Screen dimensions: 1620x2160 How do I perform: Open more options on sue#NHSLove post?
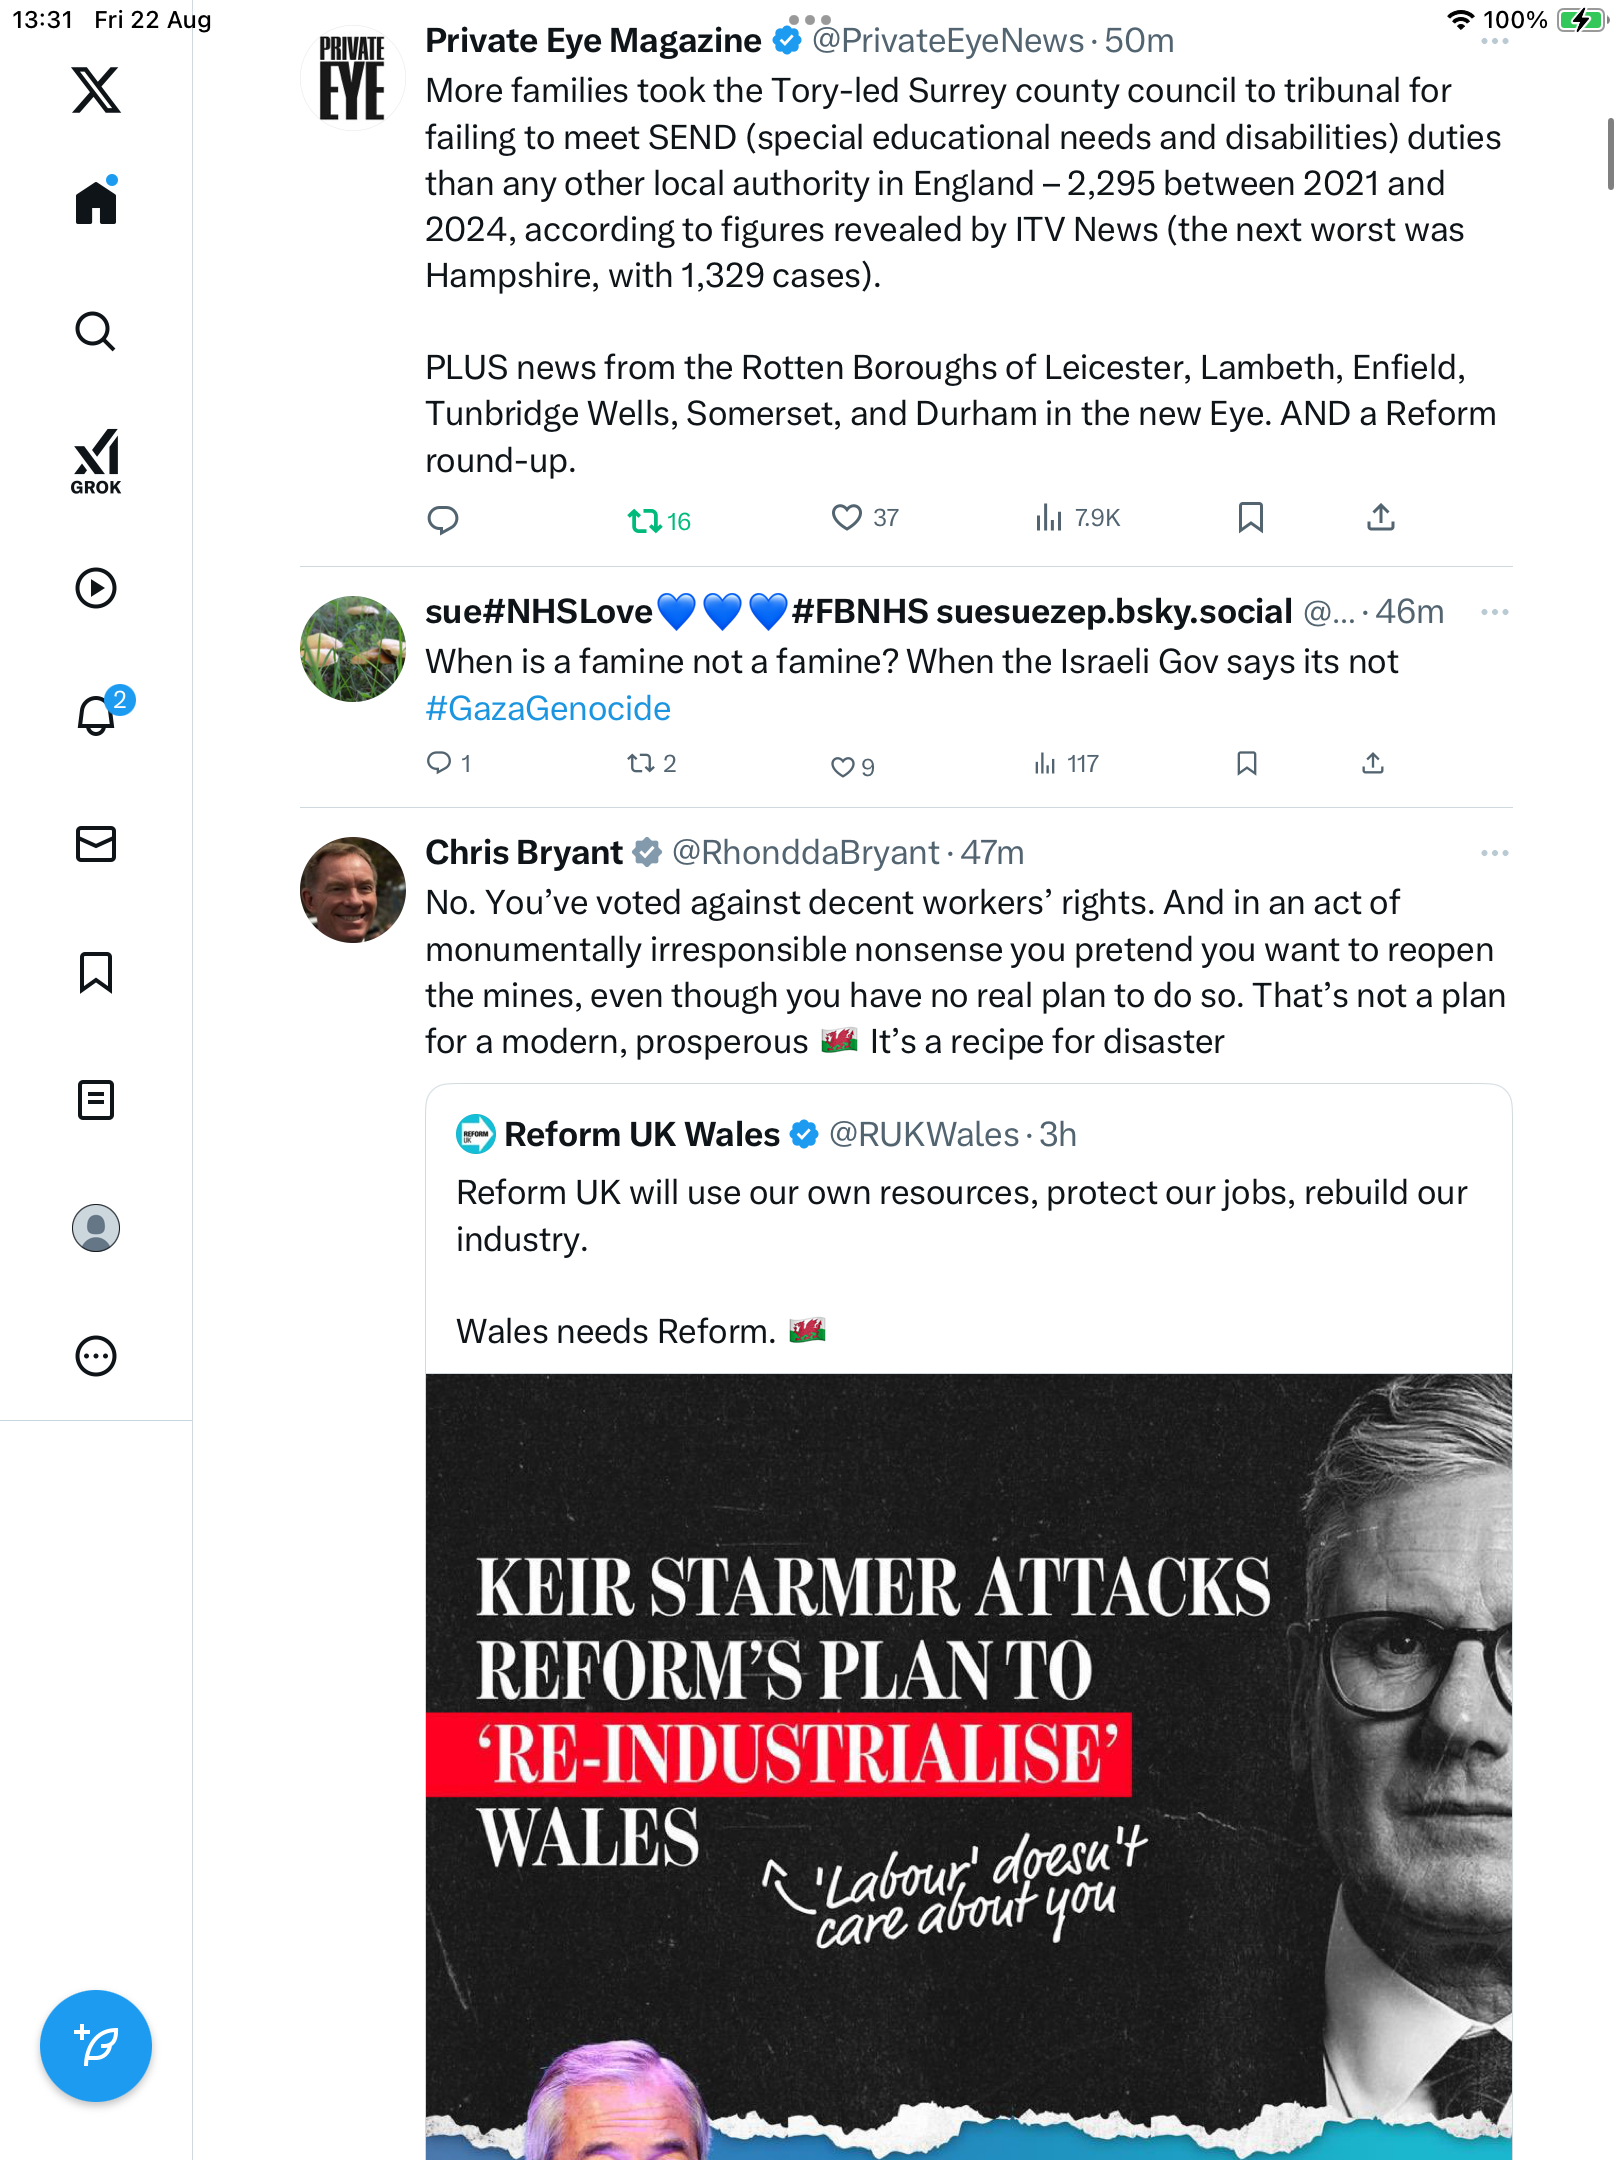tap(1494, 612)
